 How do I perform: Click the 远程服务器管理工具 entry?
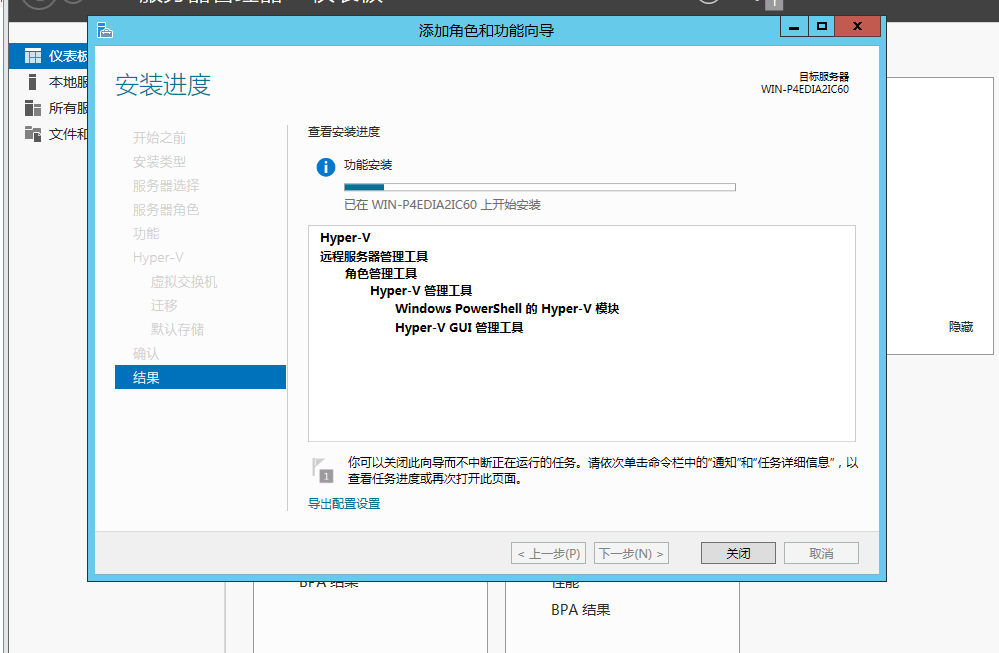[x=373, y=256]
